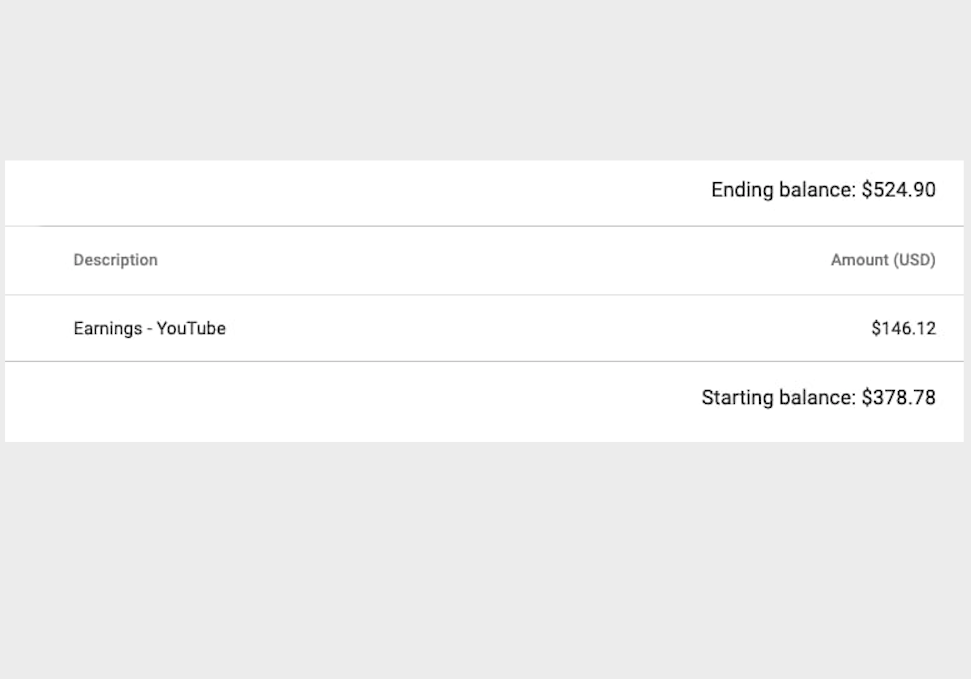
Task: Select the Amount (USD) column header
Action: point(883,260)
